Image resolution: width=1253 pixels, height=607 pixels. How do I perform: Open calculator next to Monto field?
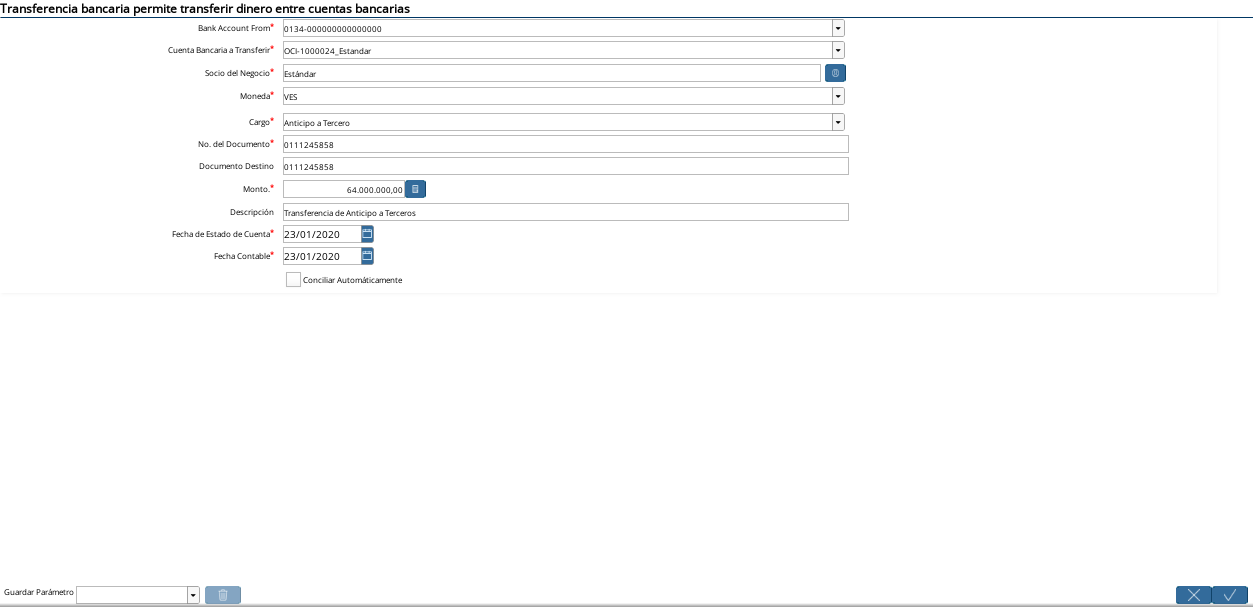(x=415, y=189)
